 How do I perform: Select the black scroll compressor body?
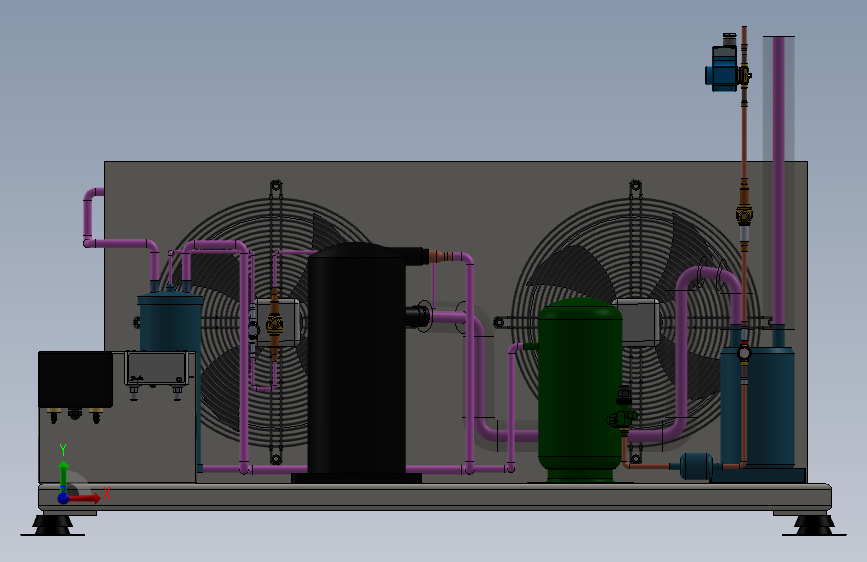(x=357, y=360)
